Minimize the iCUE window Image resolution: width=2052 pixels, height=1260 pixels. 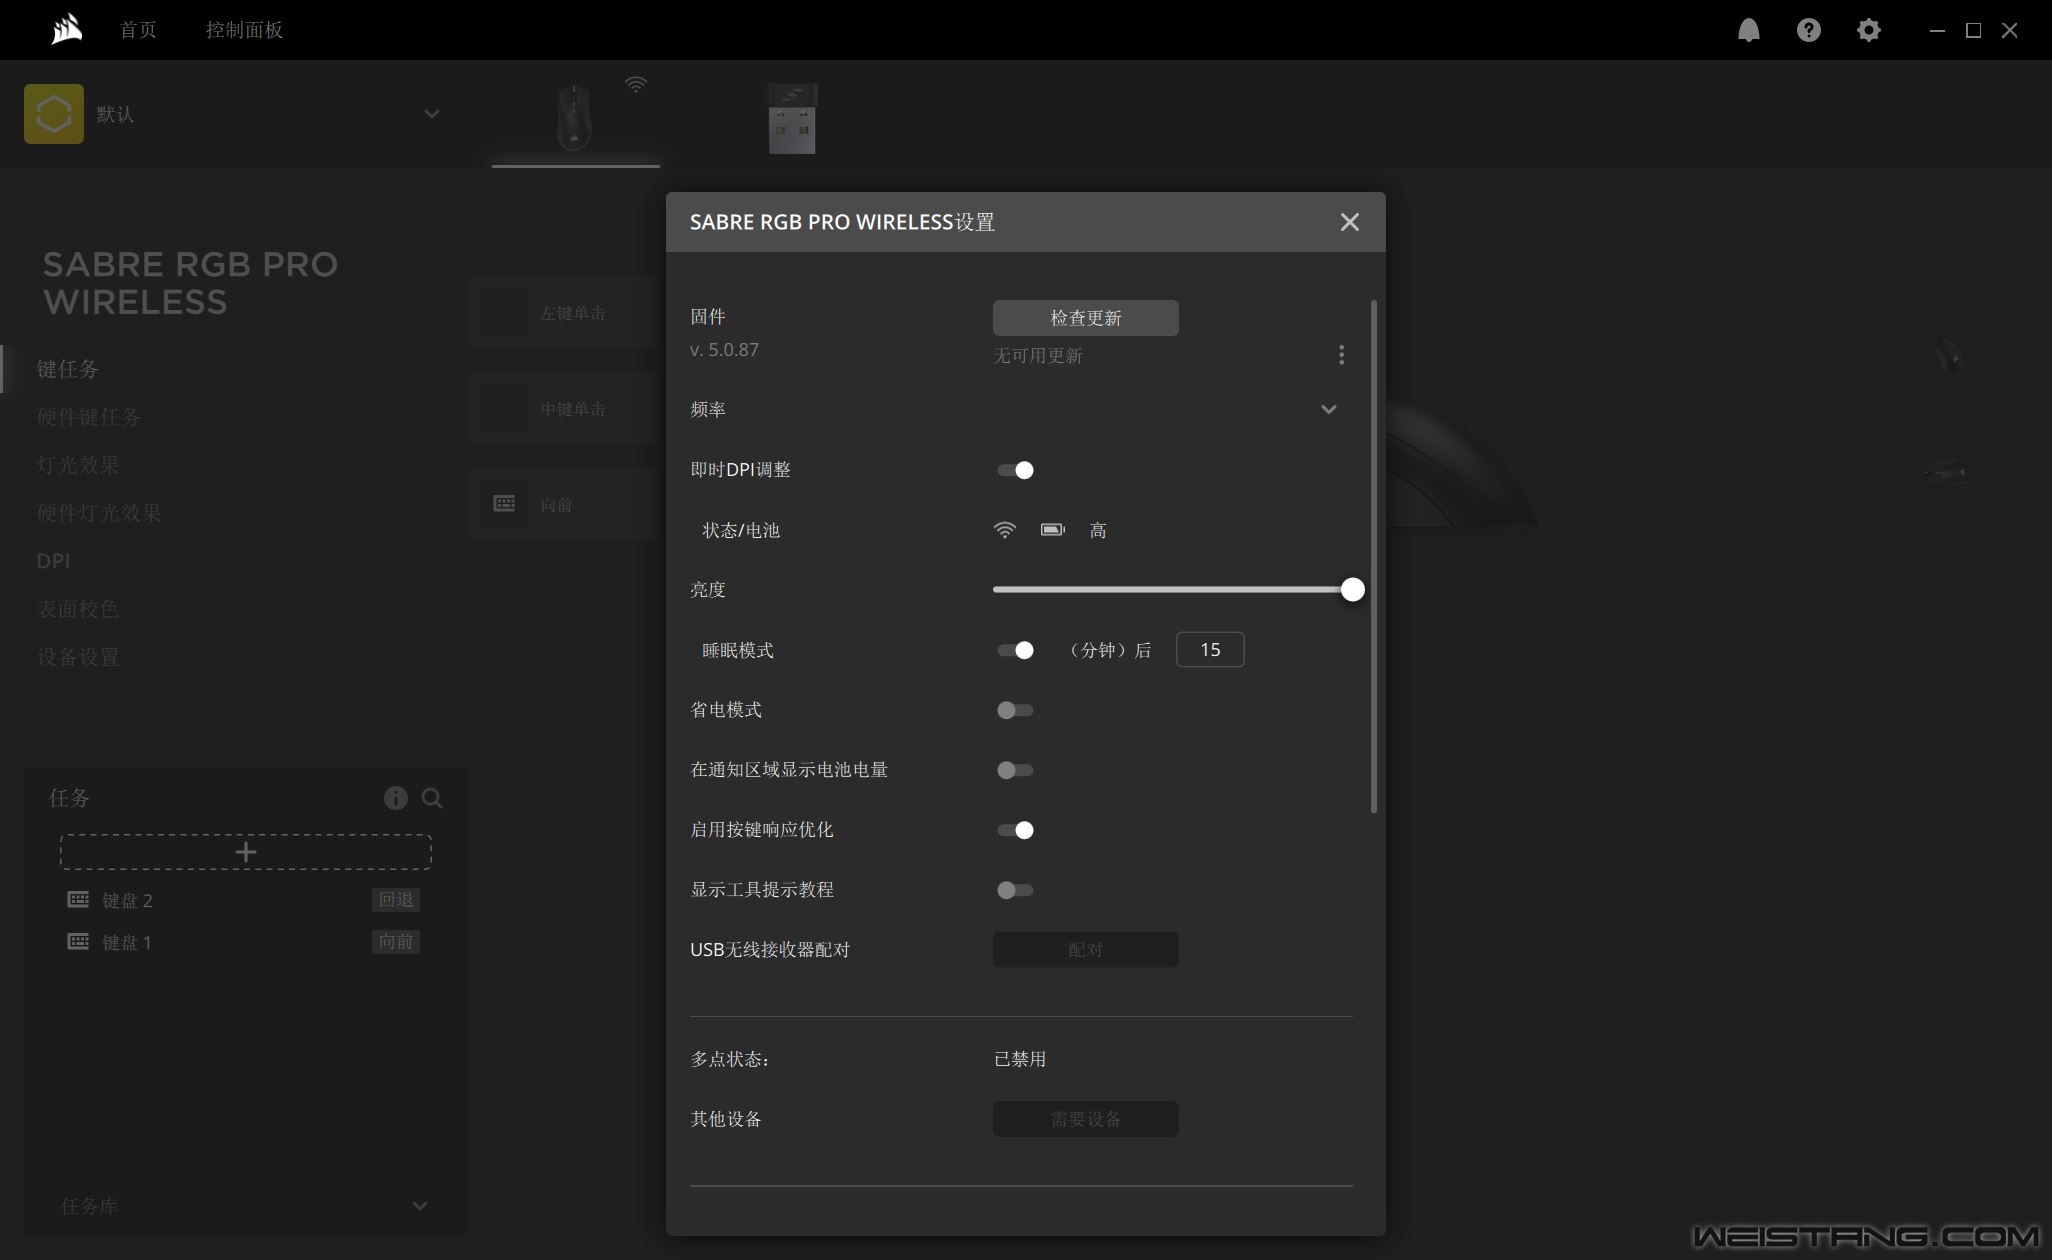[1937, 30]
